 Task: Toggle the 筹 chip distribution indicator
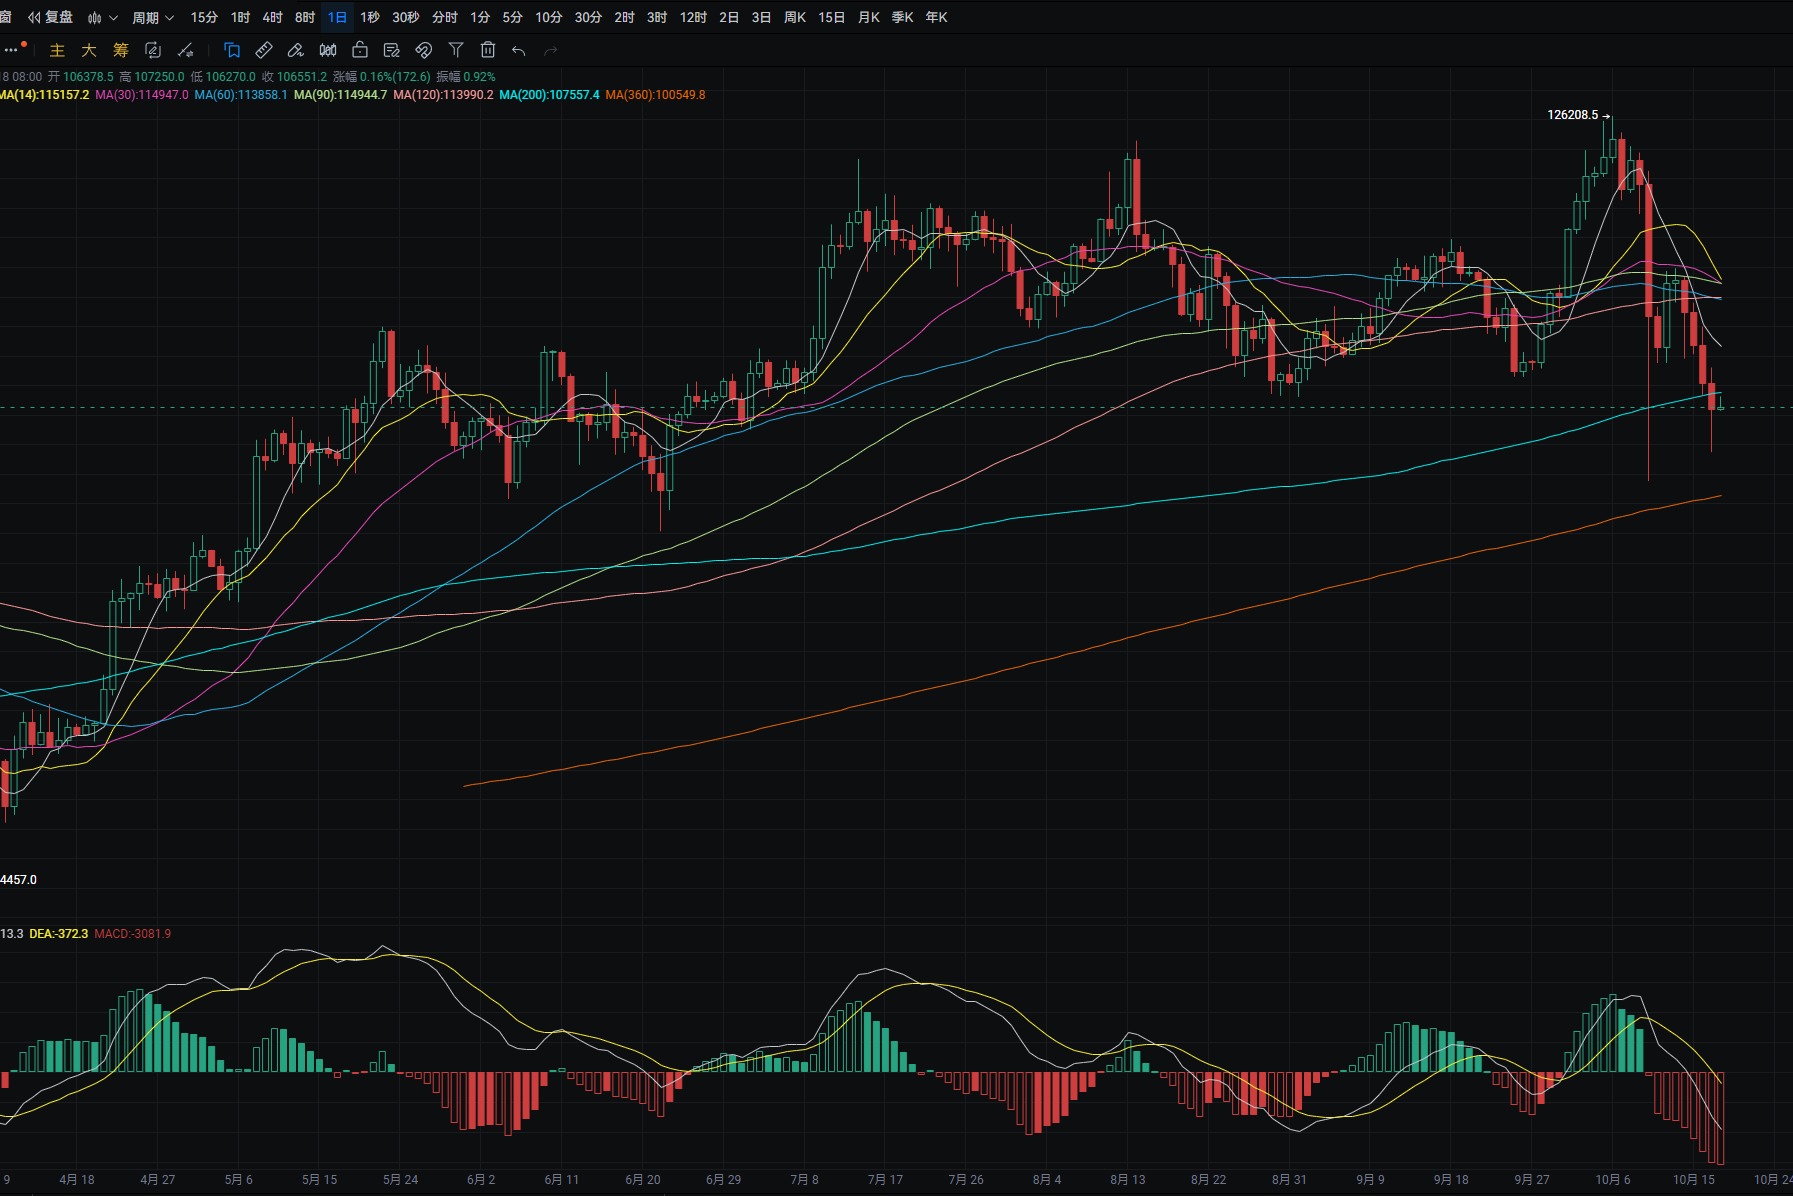[121, 50]
